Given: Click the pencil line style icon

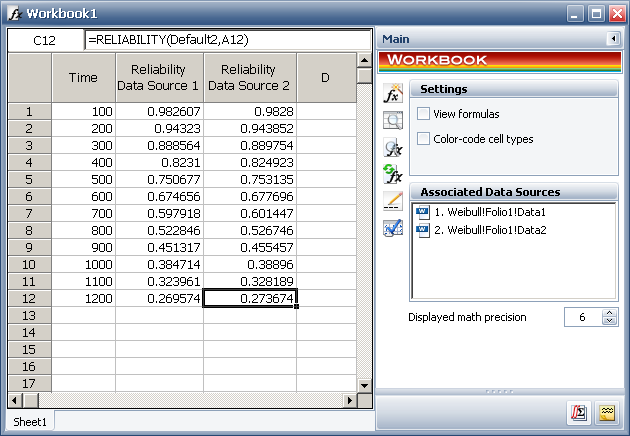Looking at the screenshot, I should [393, 201].
